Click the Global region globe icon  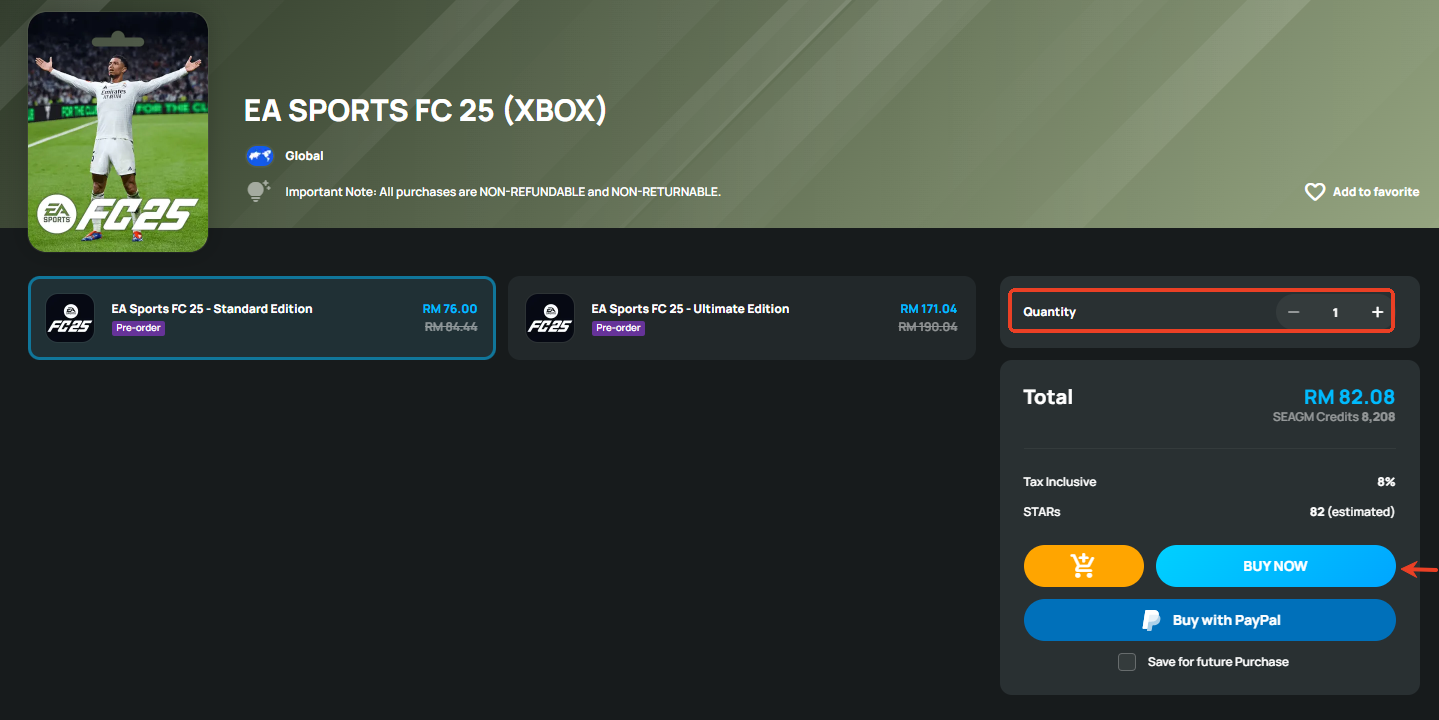coord(260,156)
